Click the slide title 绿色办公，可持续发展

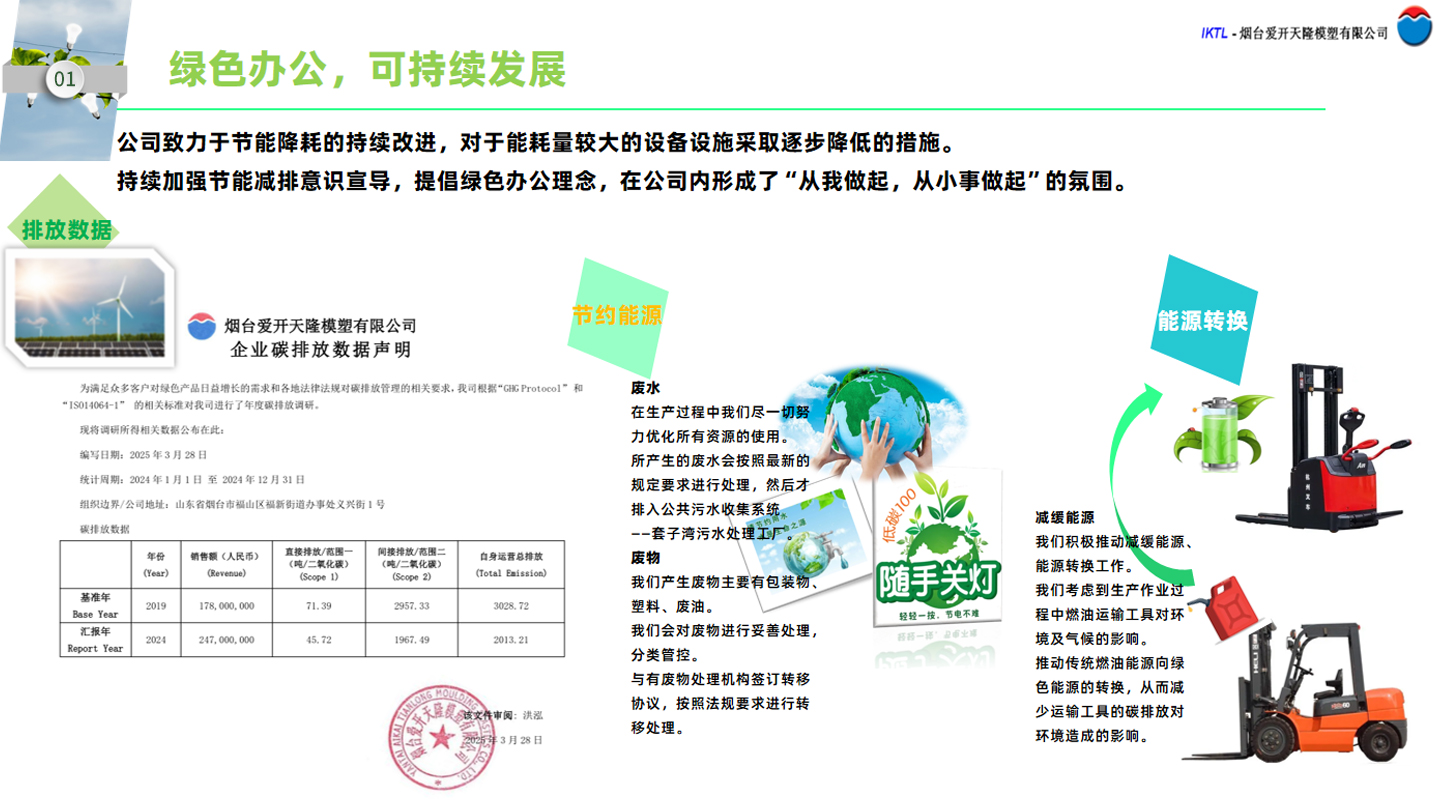pos(367,69)
